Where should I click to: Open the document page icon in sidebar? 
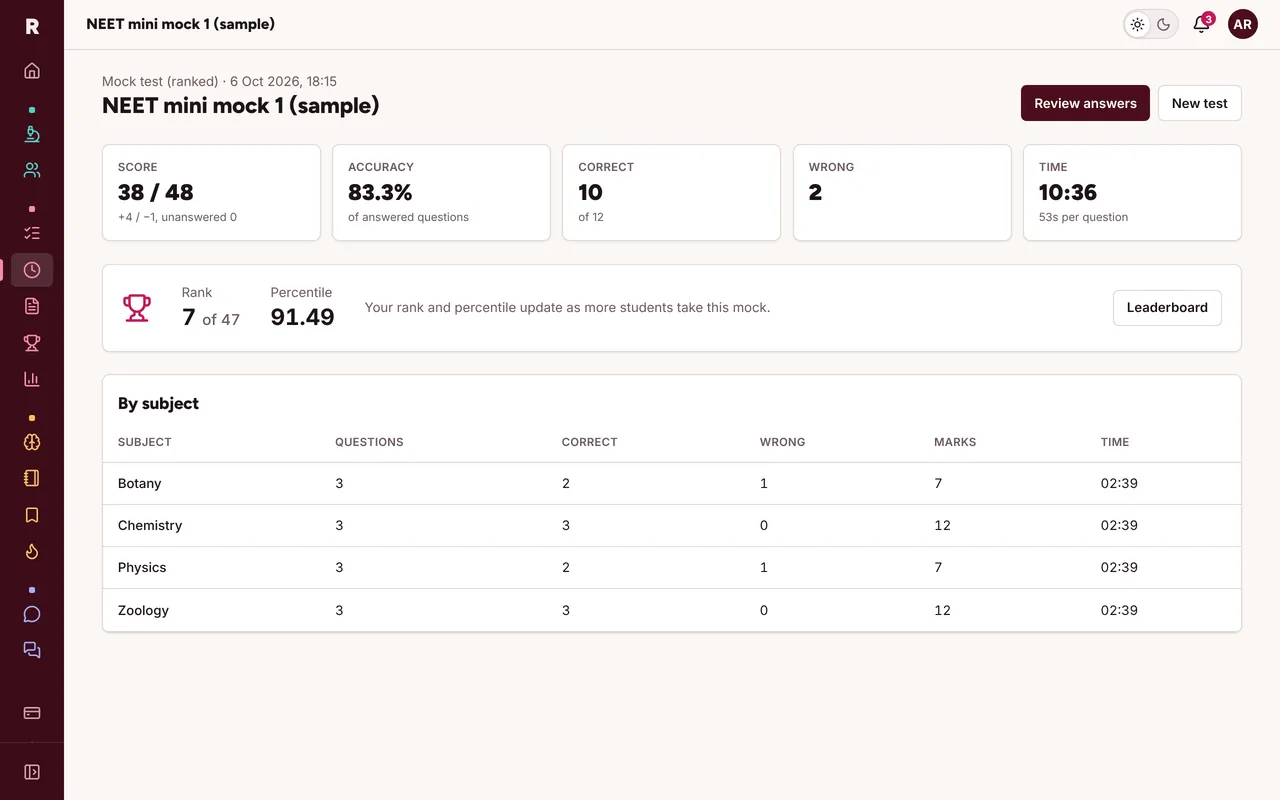click(32, 306)
